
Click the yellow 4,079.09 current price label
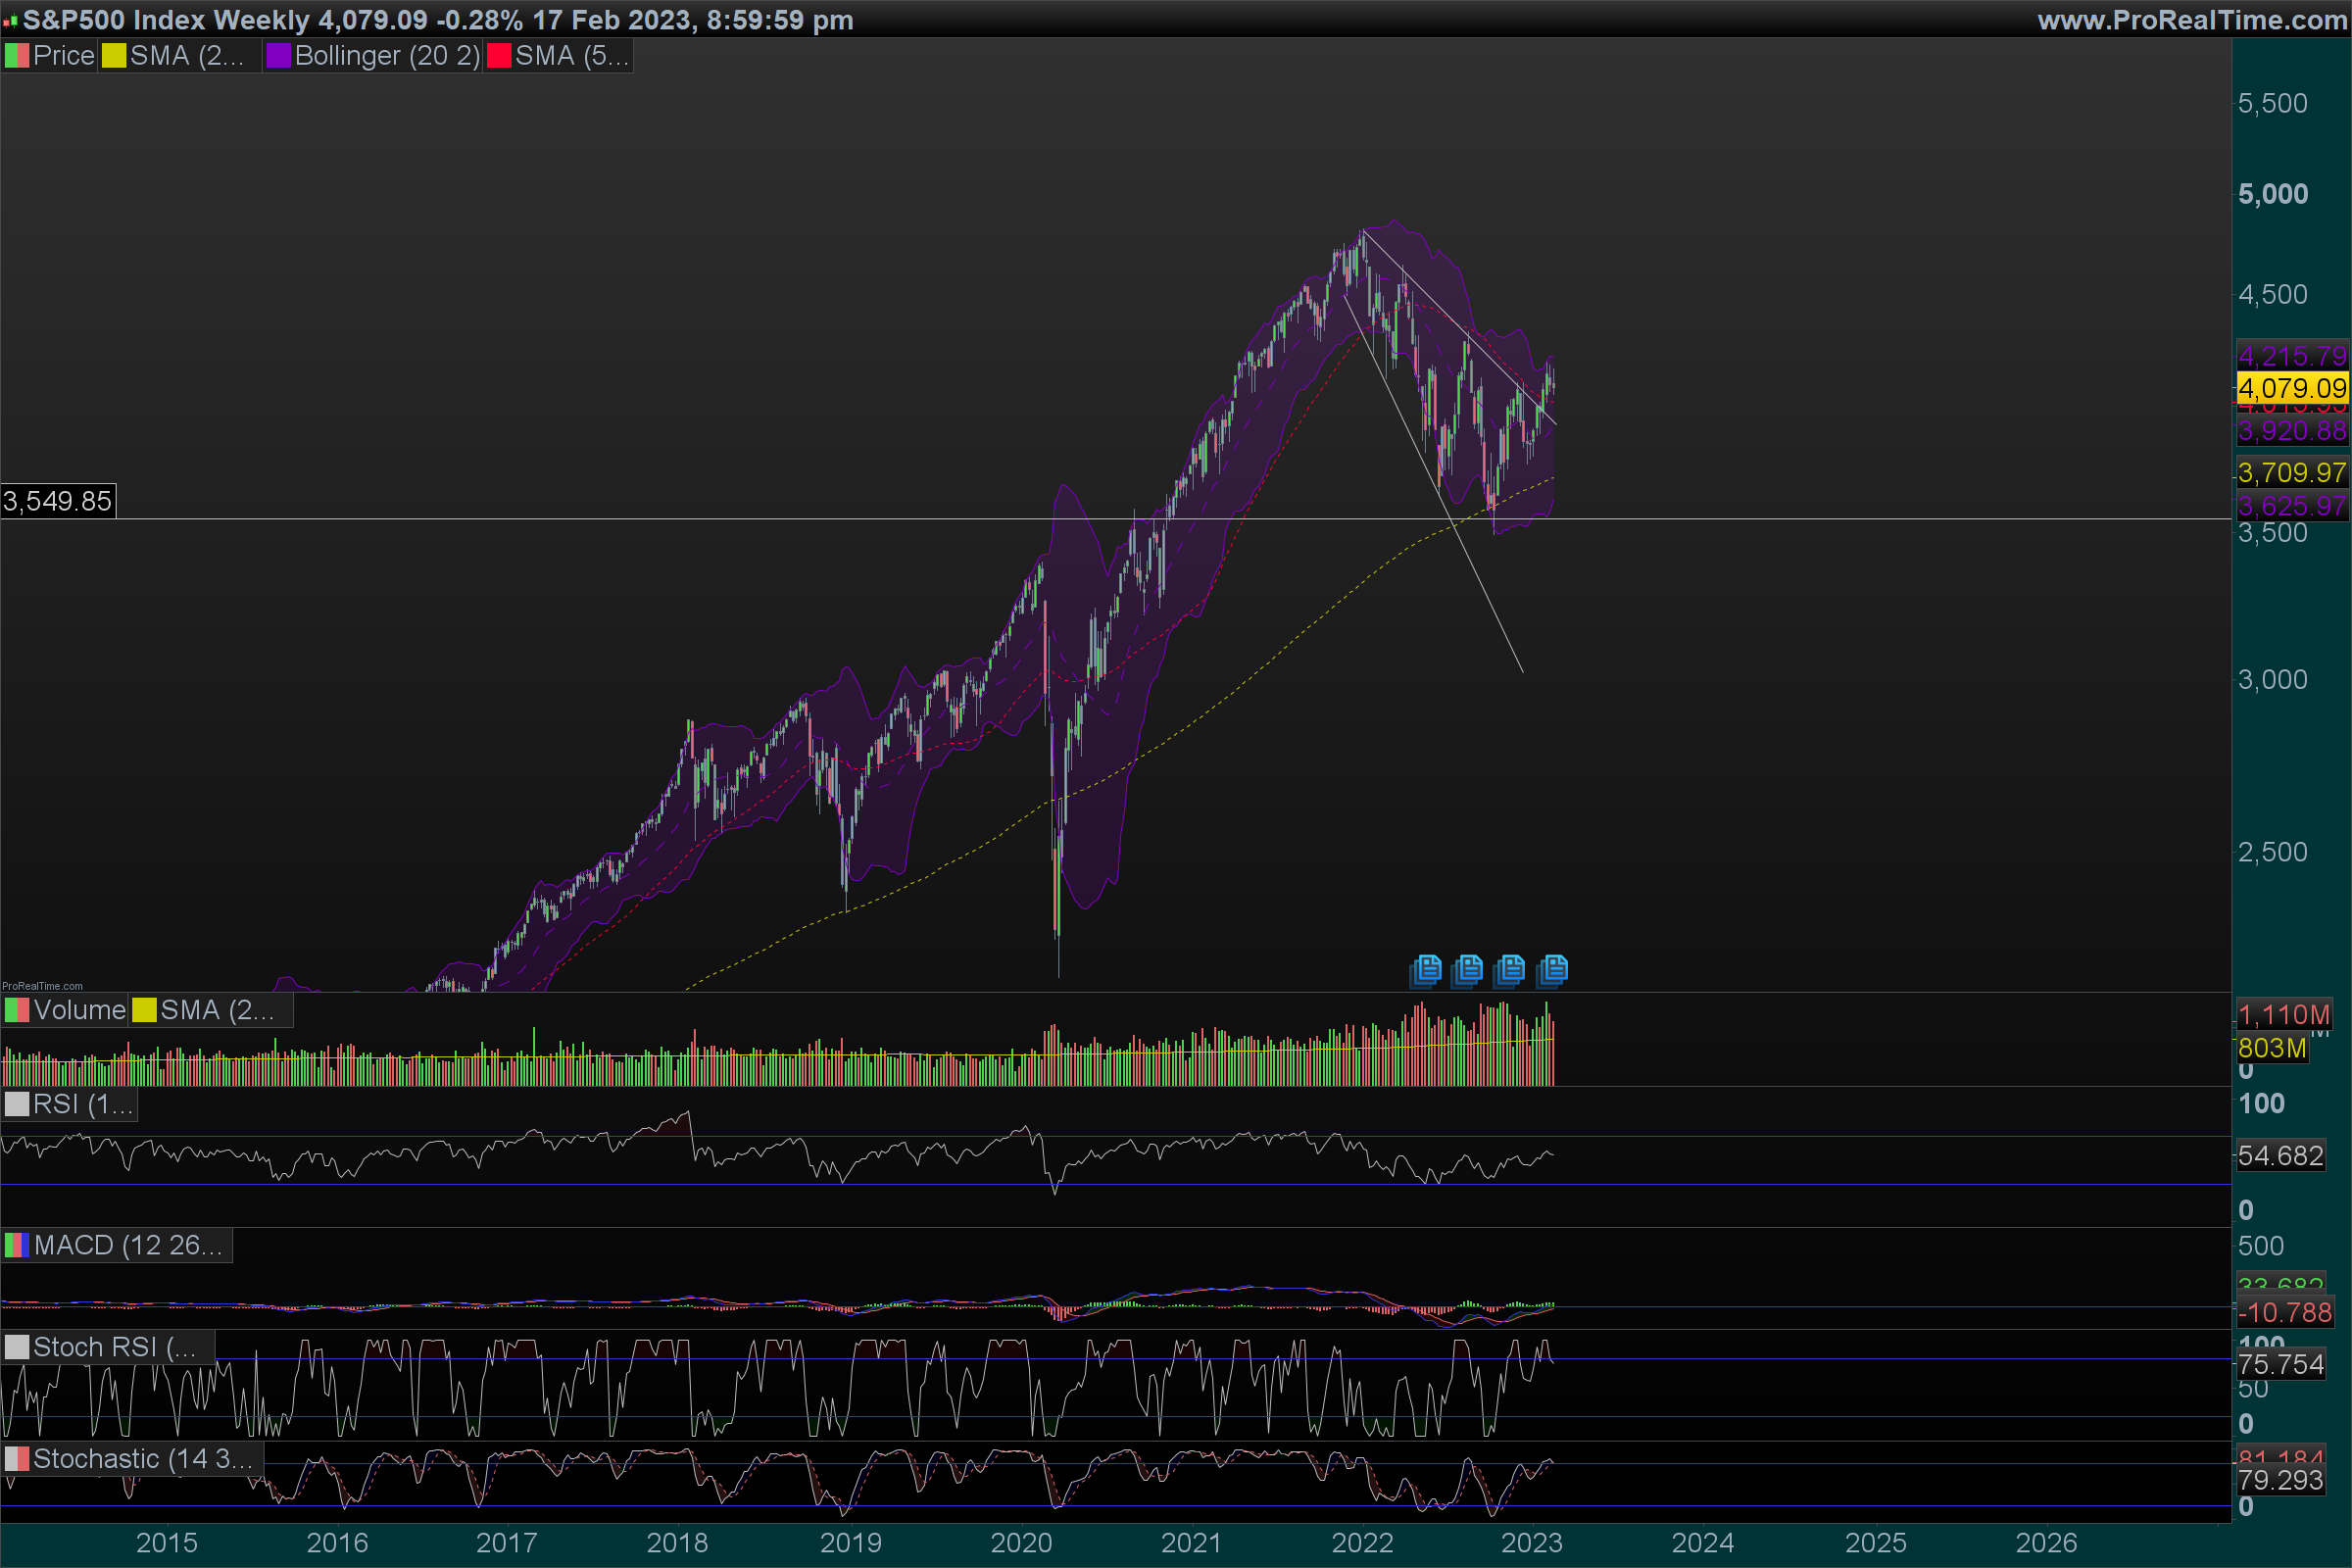[2291, 388]
